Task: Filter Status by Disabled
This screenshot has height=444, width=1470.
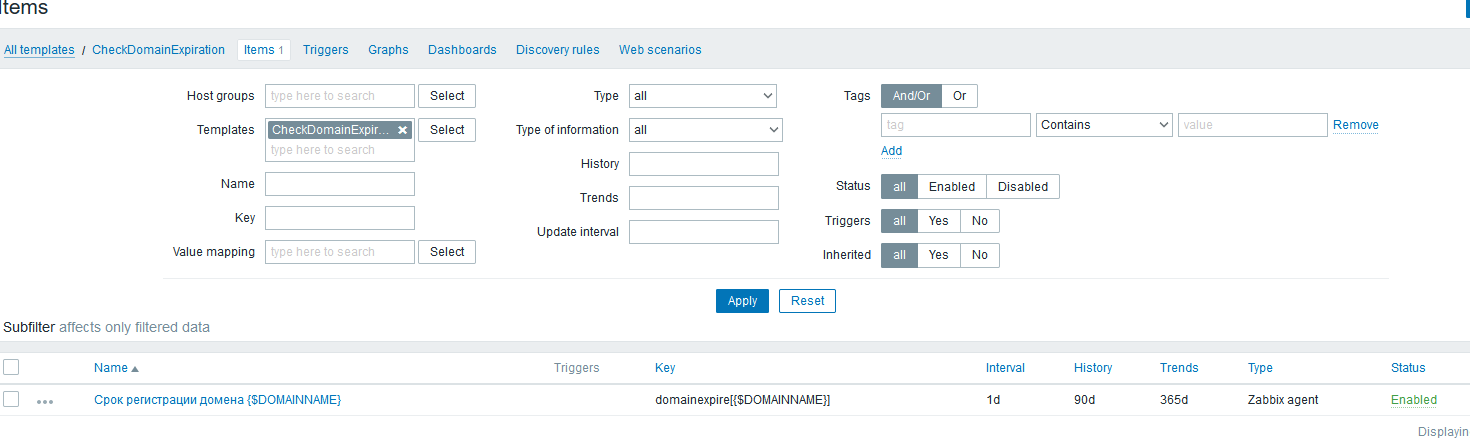Action: (x=1023, y=187)
